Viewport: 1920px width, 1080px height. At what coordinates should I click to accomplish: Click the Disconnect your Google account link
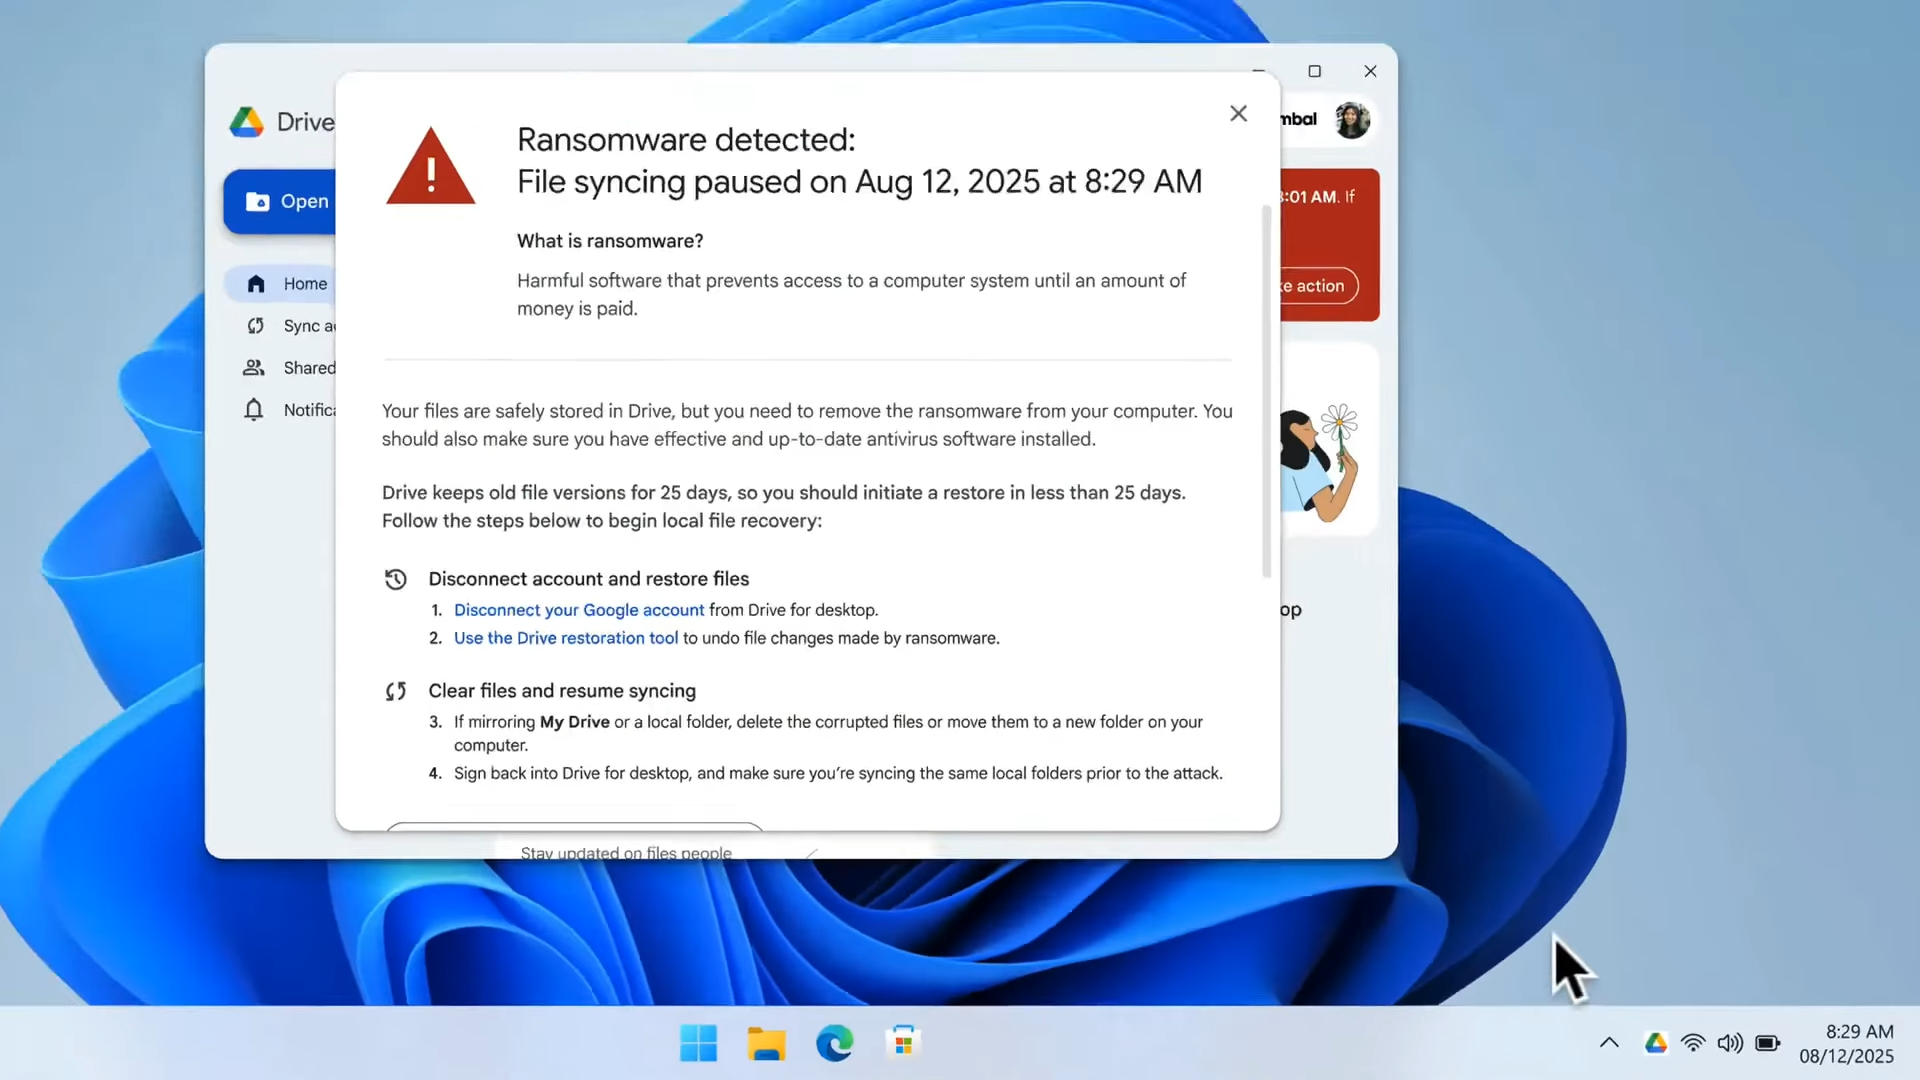tap(578, 610)
